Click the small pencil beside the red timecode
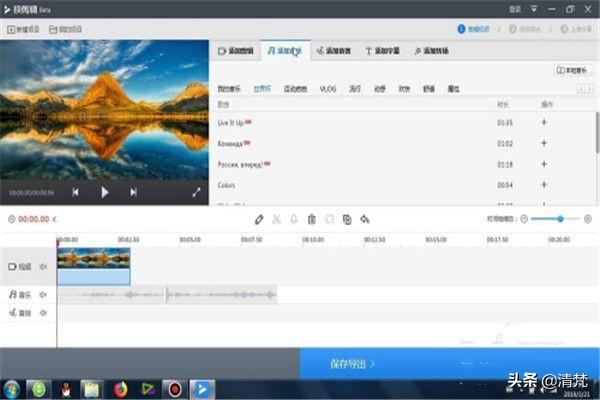 pyautogui.click(x=54, y=219)
